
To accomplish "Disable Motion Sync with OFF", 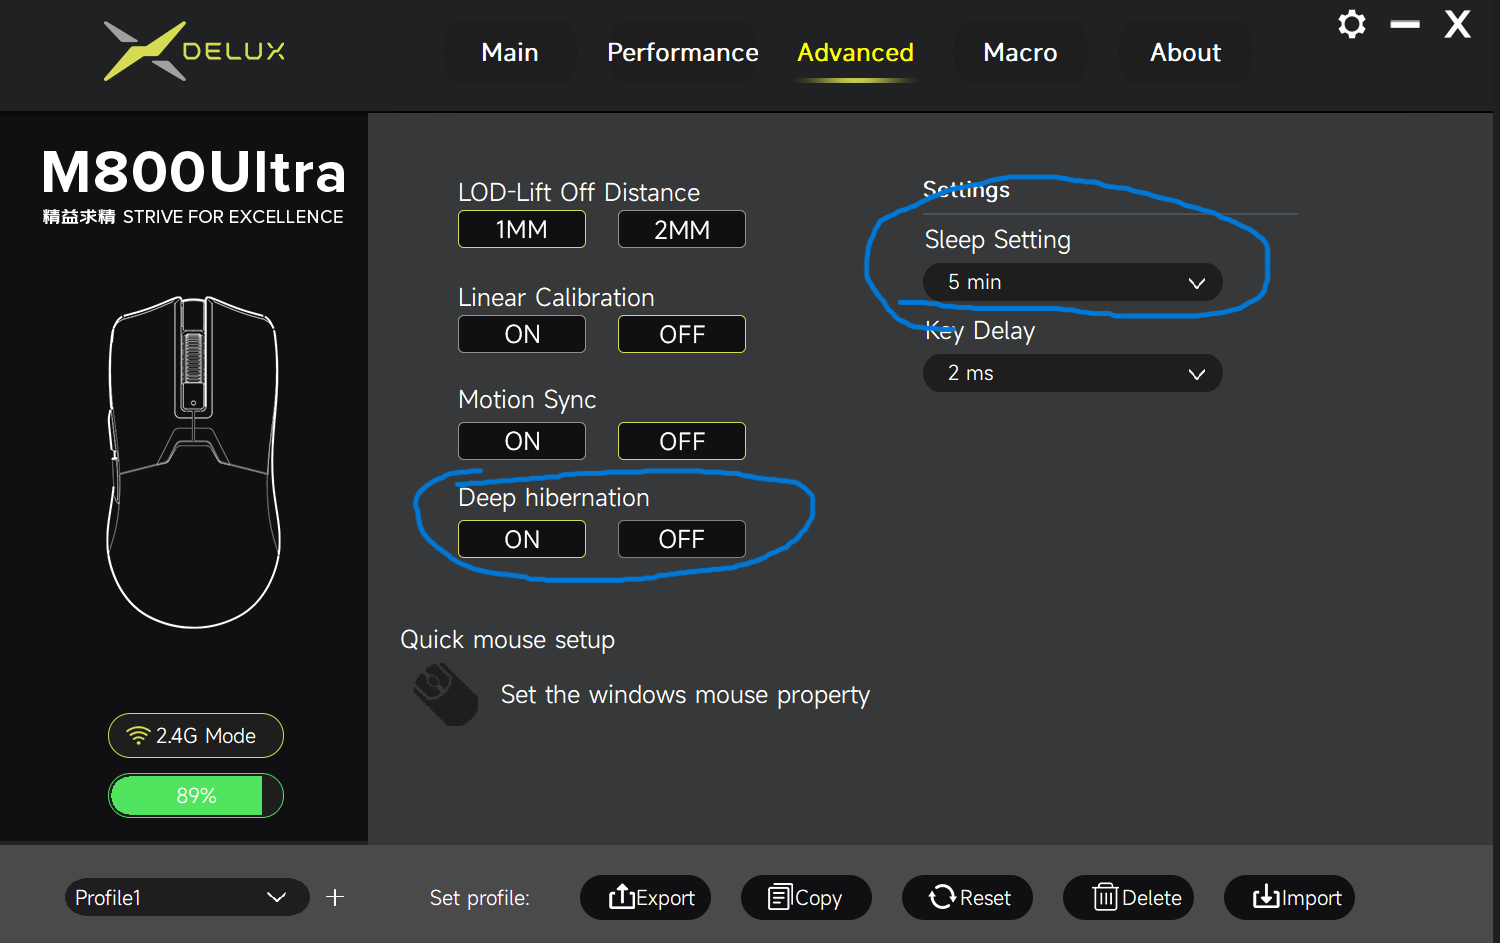I will click(x=682, y=441).
